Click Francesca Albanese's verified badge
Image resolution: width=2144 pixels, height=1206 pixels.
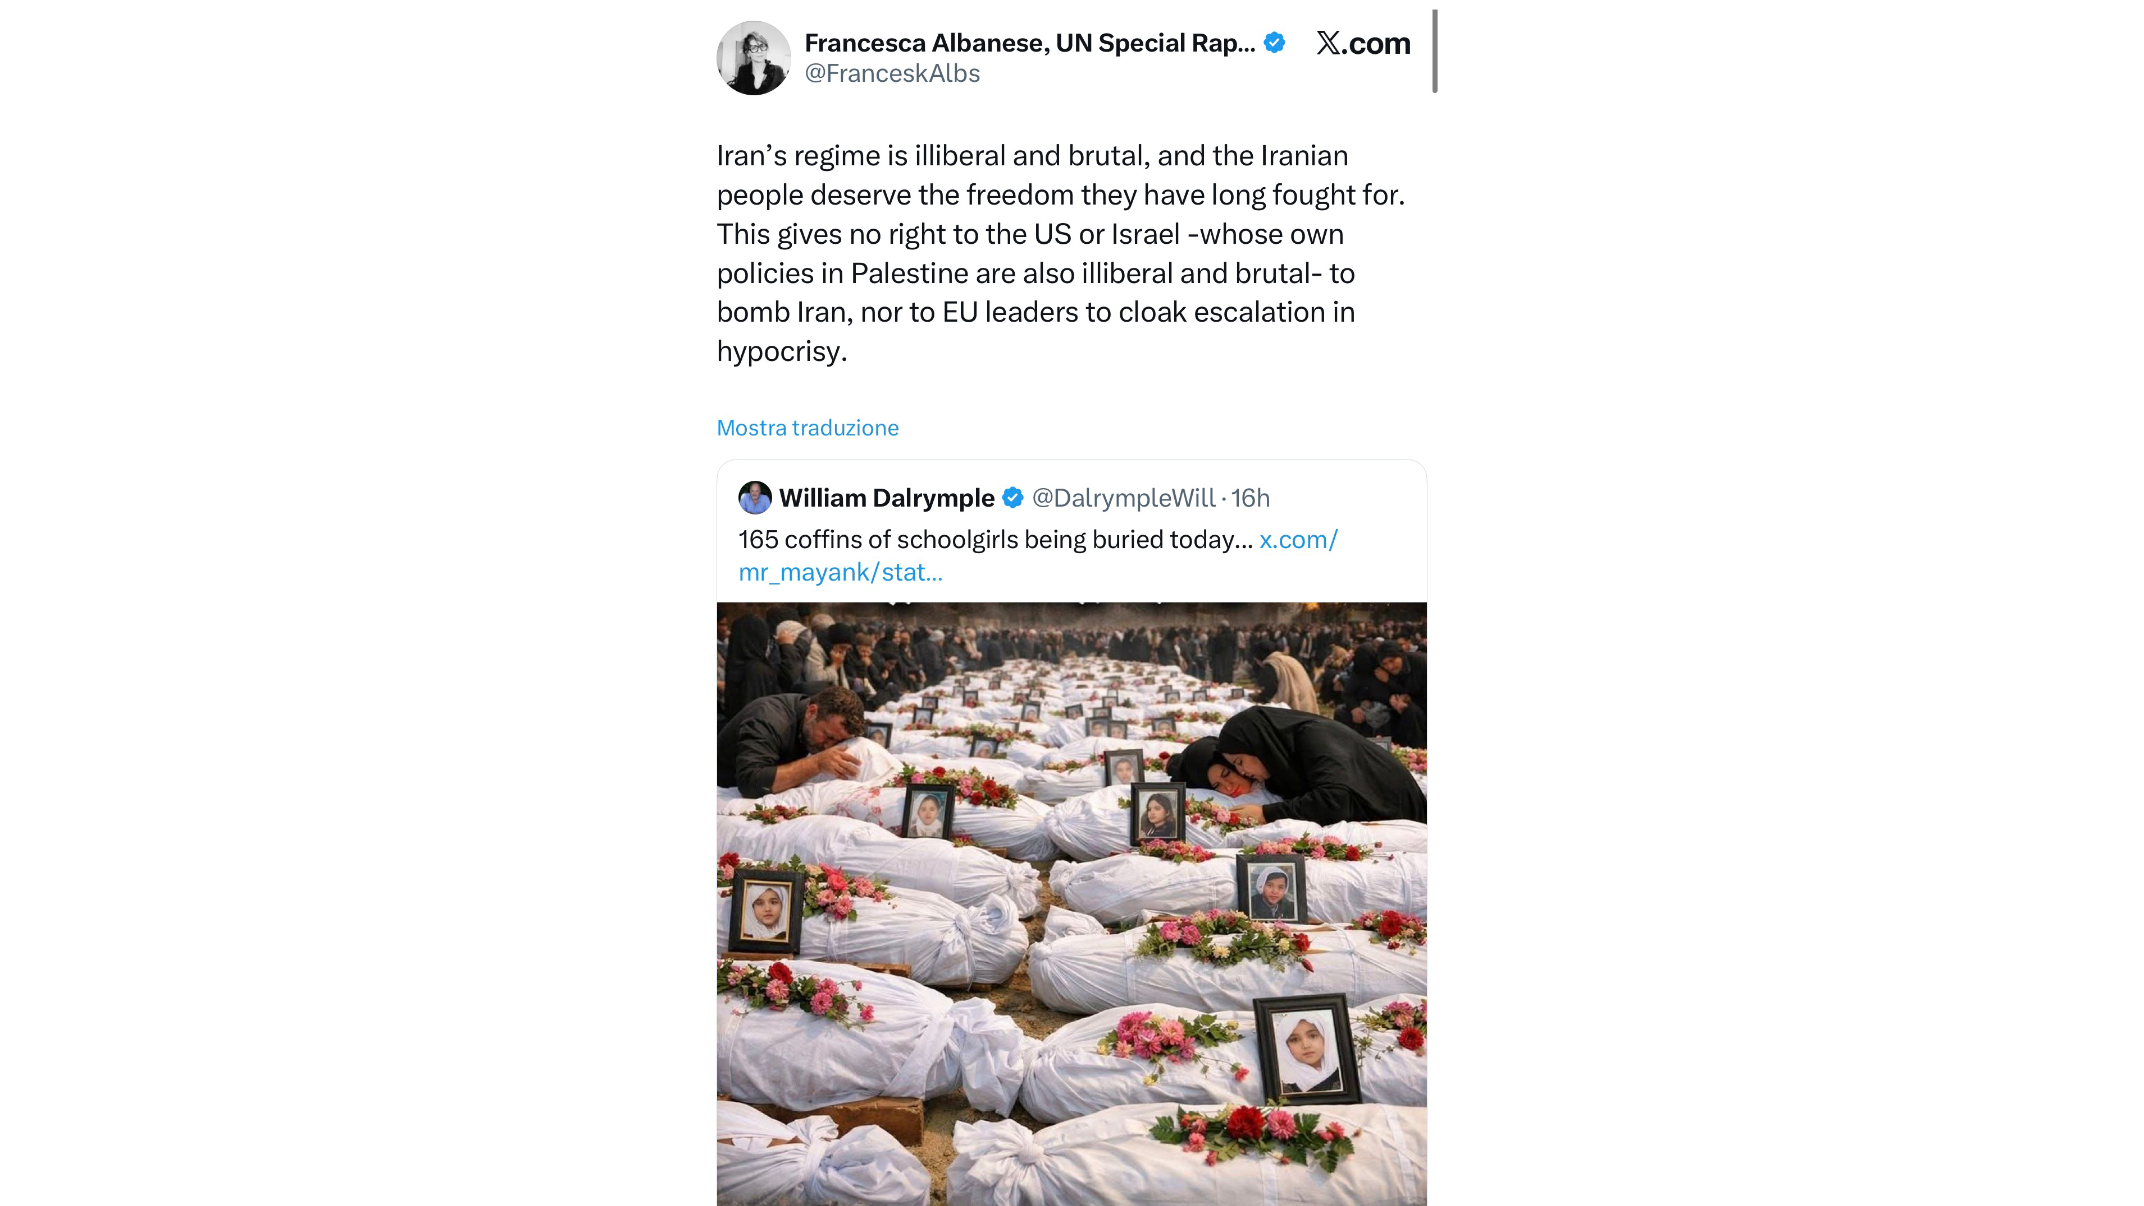pyautogui.click(x=1274, y=43)
